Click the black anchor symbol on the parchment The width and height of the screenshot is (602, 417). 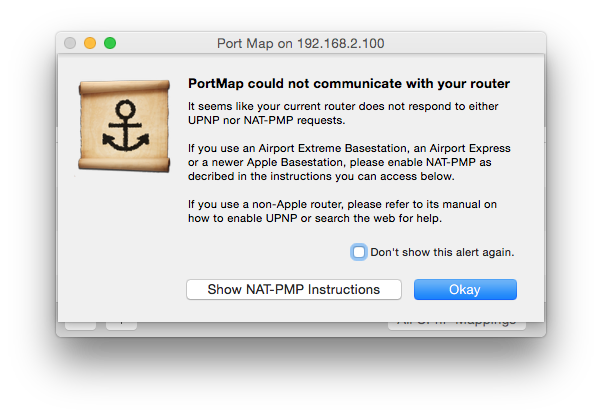[125, 126]
